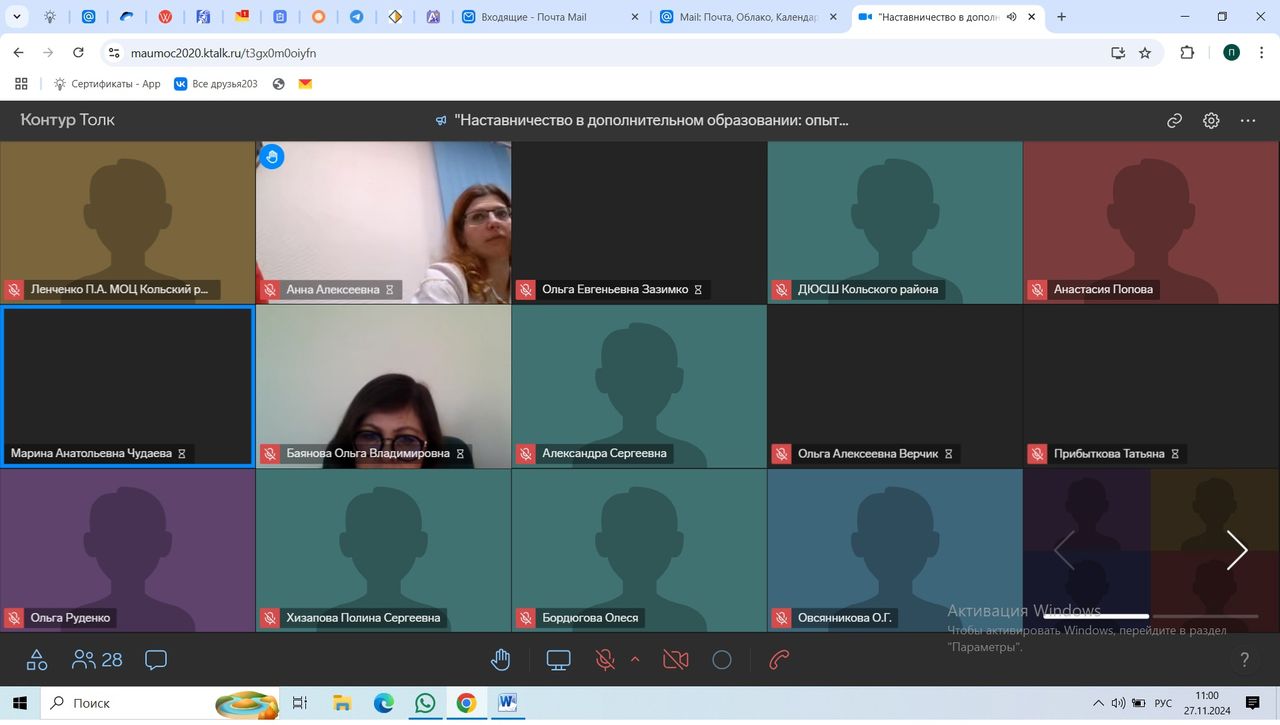Click muted mic icon on Ольга Руденко tile
This screenshot has height=725, width=1280.
click(x=14, y=618)
